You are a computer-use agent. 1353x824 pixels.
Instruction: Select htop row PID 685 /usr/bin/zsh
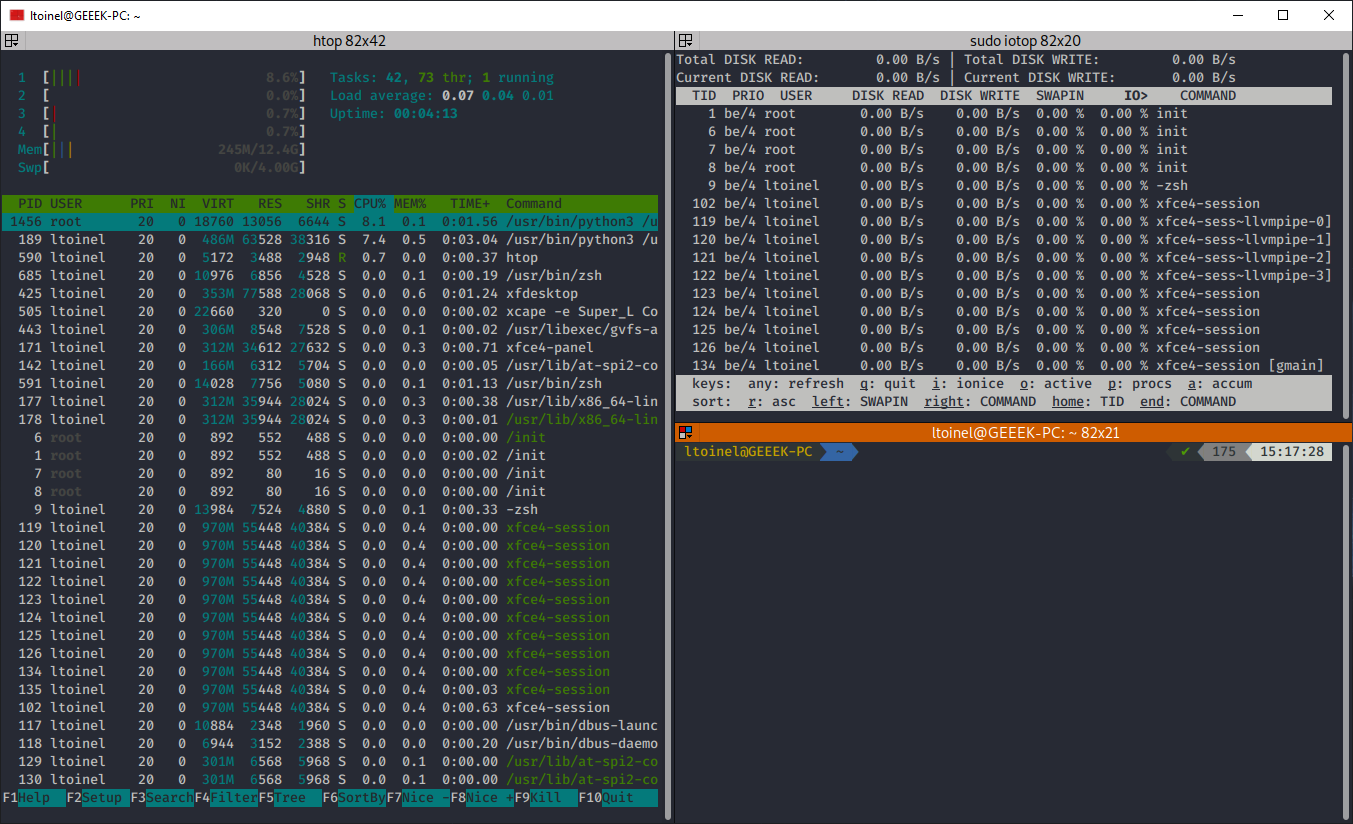[x=330, y=275]
